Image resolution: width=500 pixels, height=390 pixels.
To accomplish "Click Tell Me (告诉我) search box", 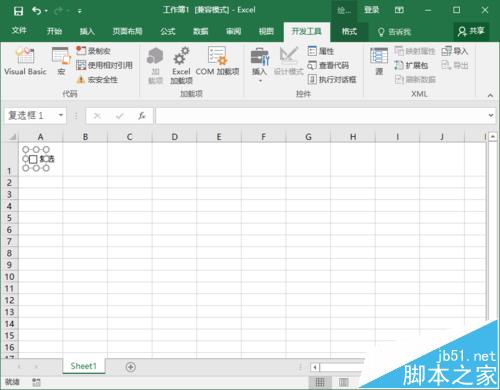I will tap(394, 32).
